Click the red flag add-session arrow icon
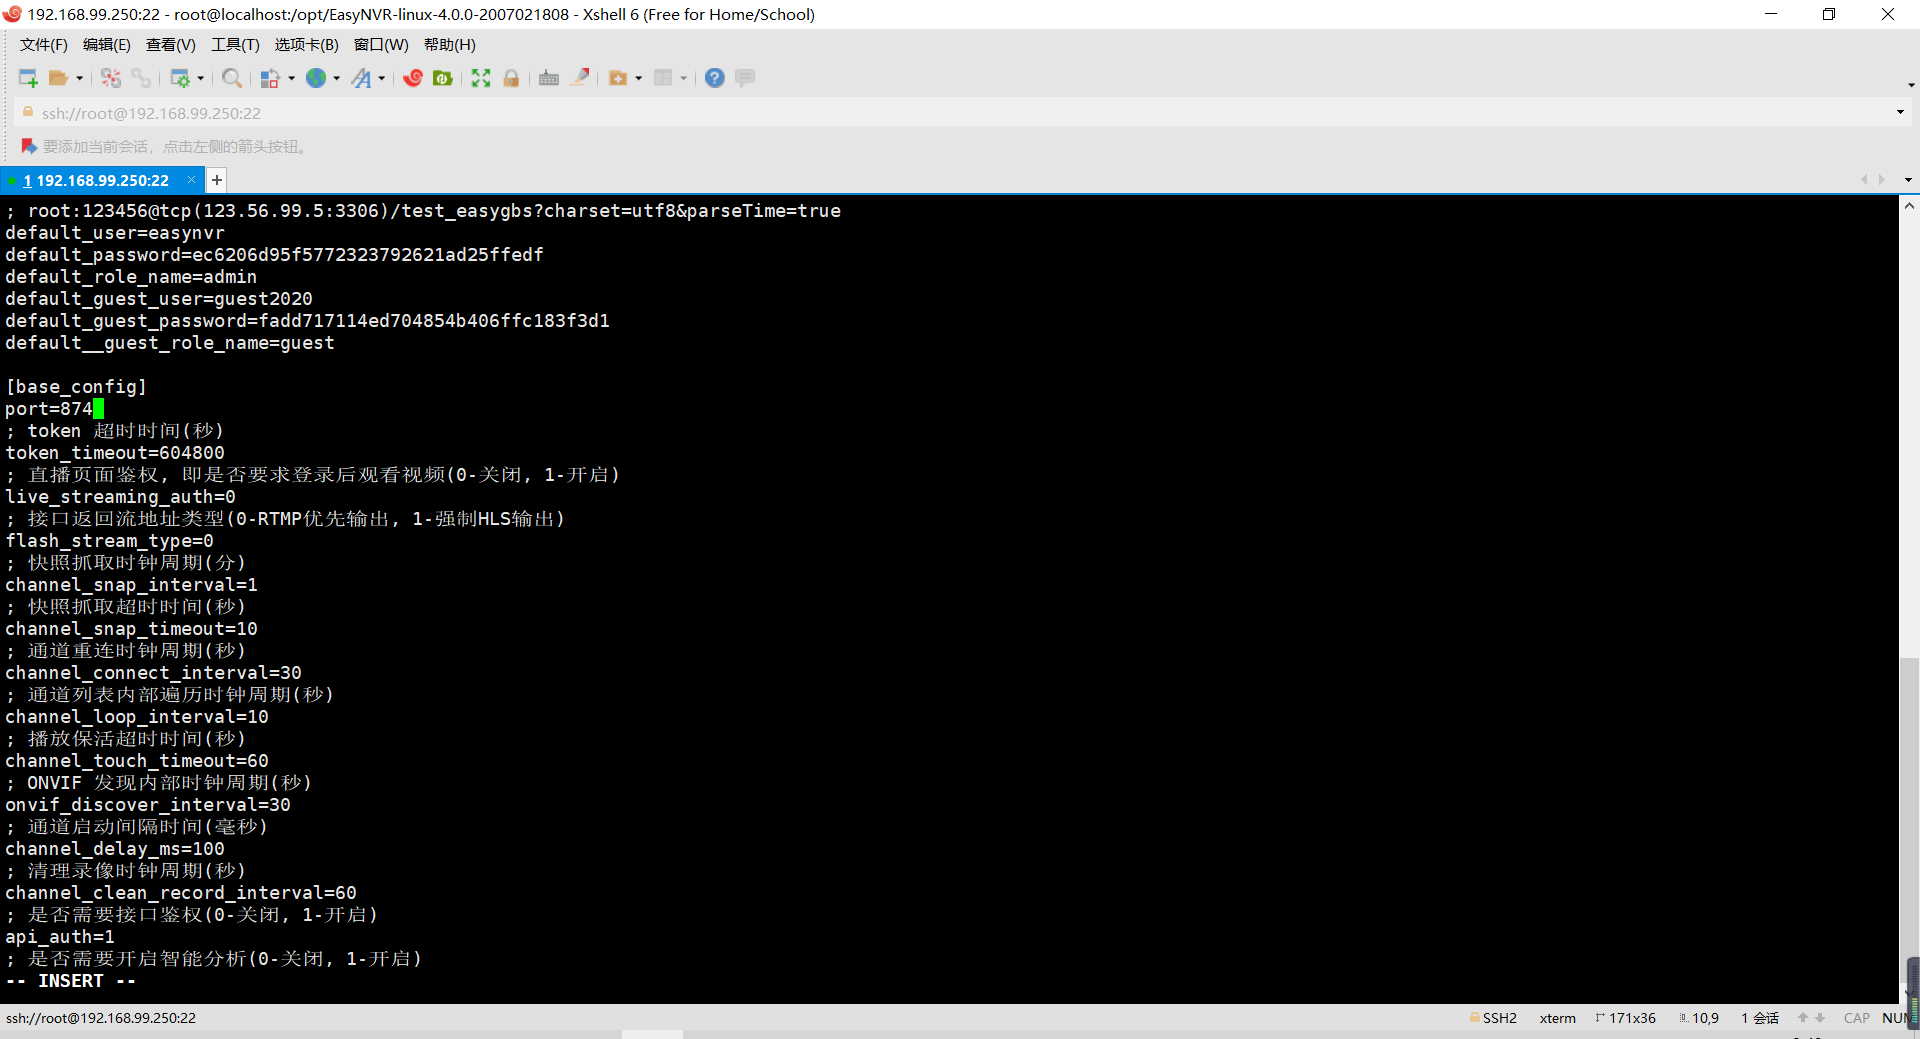The width and height of the screenshot is (1920, 1039). click(29, 146)
